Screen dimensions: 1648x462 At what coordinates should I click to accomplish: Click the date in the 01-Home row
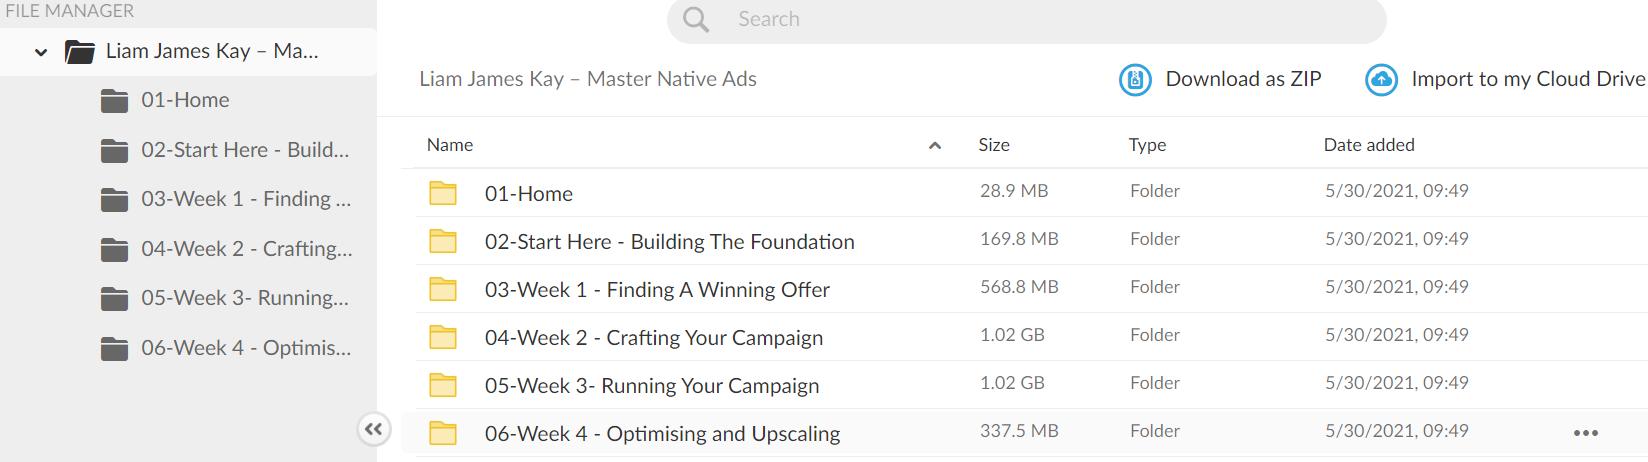pos(1397,191)
